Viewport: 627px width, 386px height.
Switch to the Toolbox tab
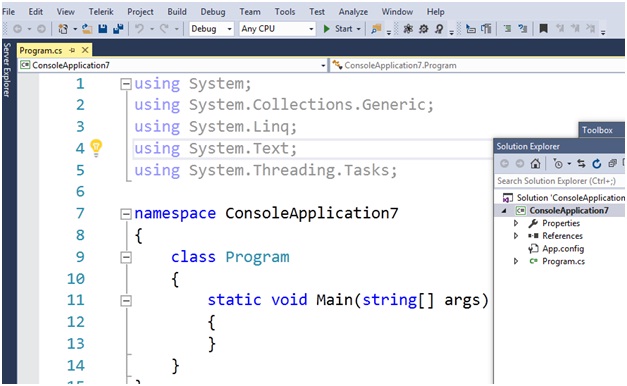tap(597, 130)
